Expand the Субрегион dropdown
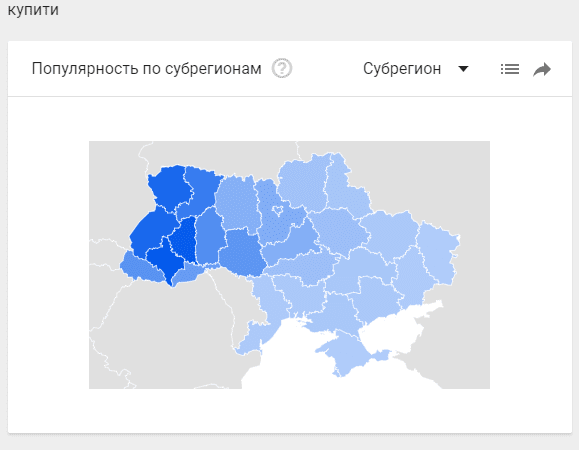The image size is (579, 450). (x=416, y=69)
